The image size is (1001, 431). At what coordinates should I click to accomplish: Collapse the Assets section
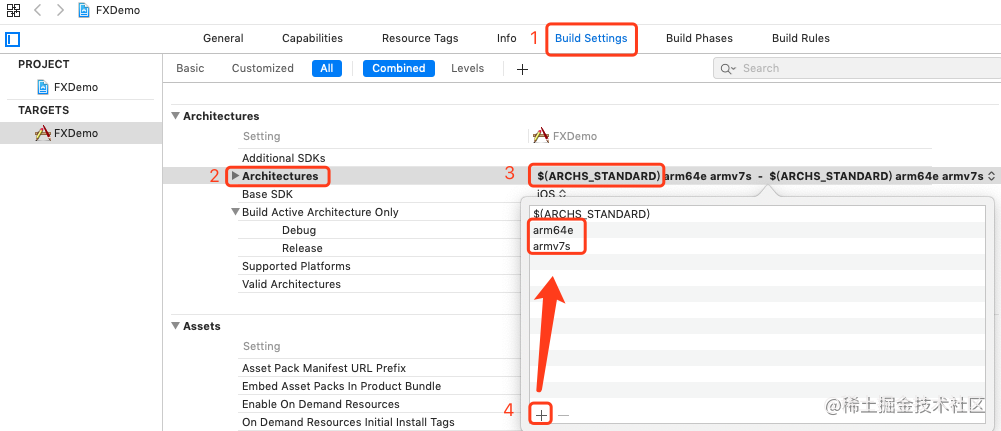point(176,326)
